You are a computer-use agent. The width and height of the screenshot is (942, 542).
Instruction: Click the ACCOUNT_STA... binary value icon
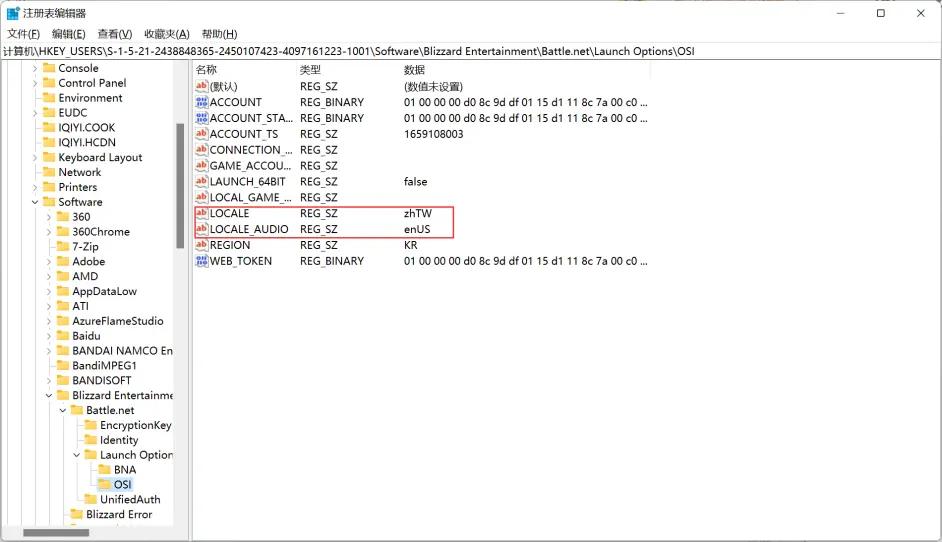pos(201,118)
